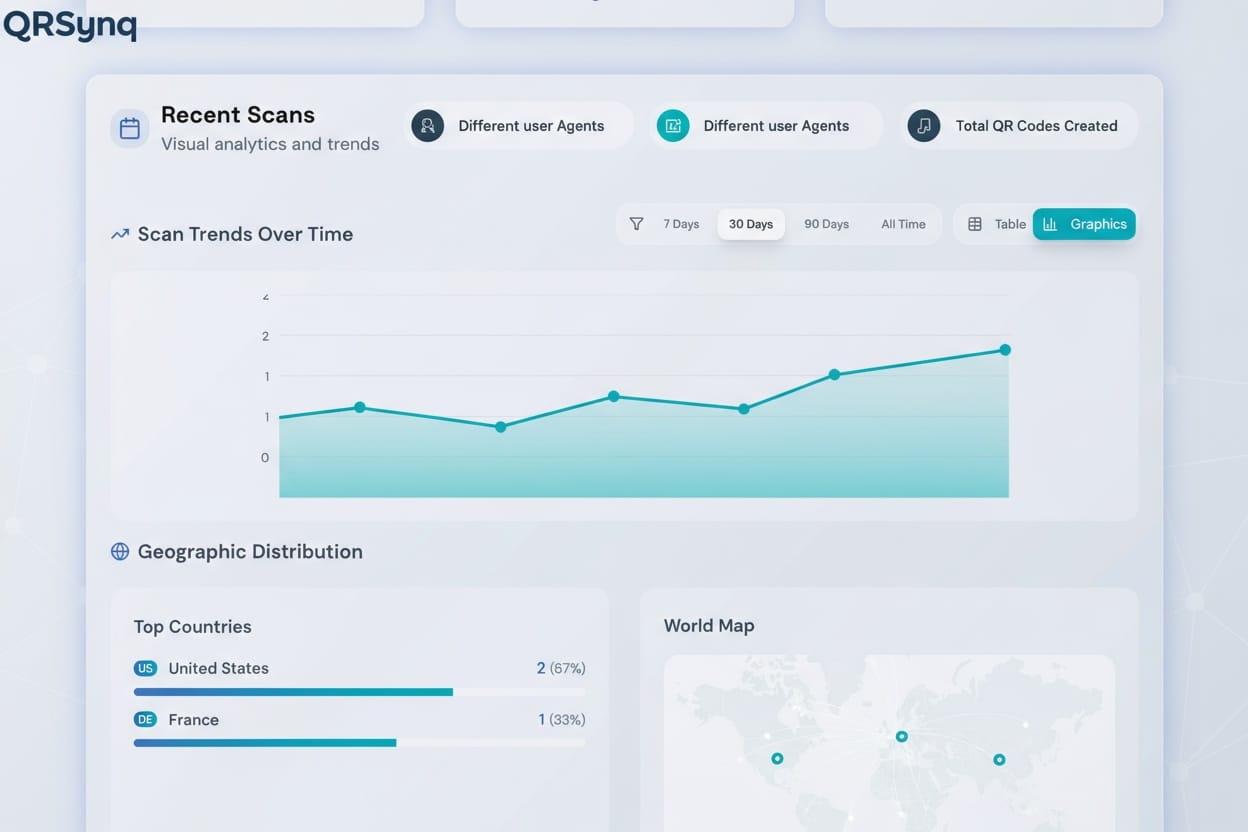Select the All Time range option

903,224
